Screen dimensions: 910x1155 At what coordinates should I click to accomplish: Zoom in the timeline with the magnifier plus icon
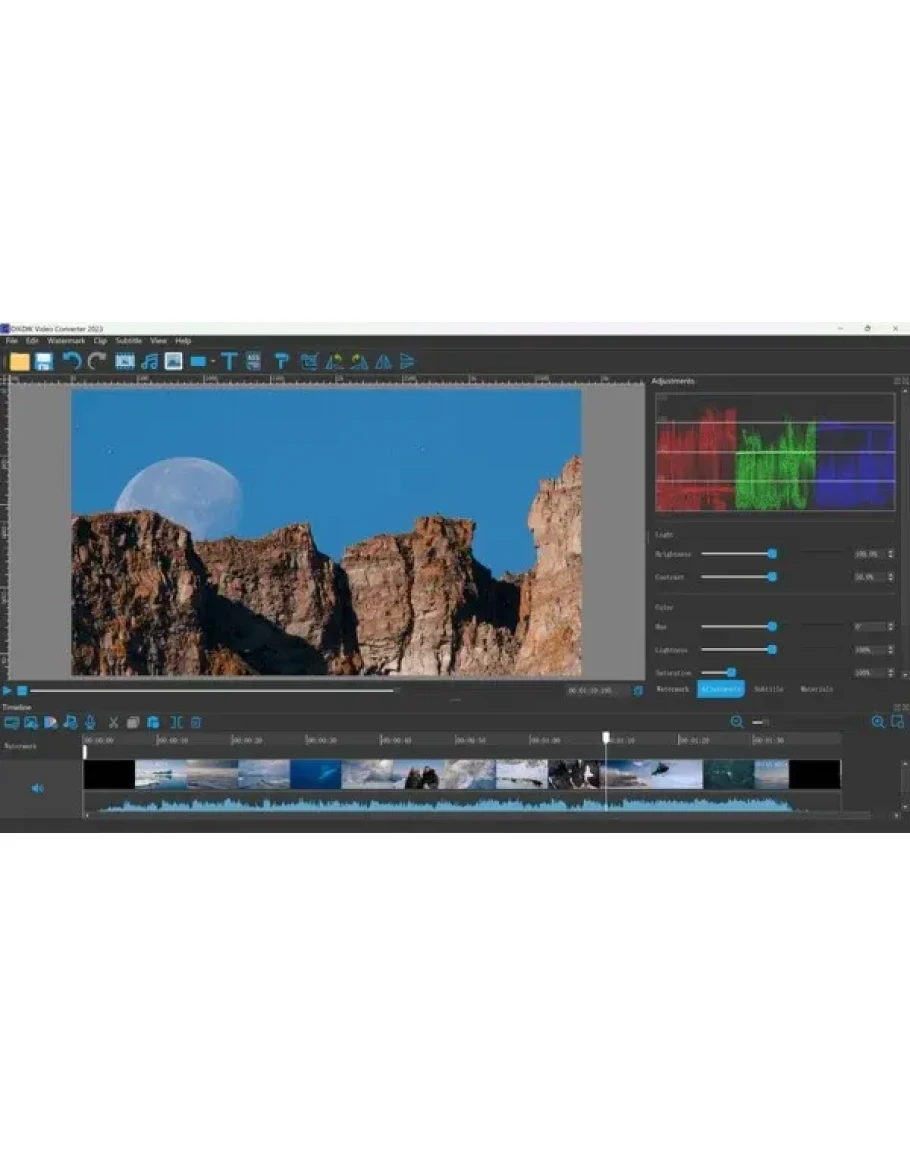[x=878, y=722]
